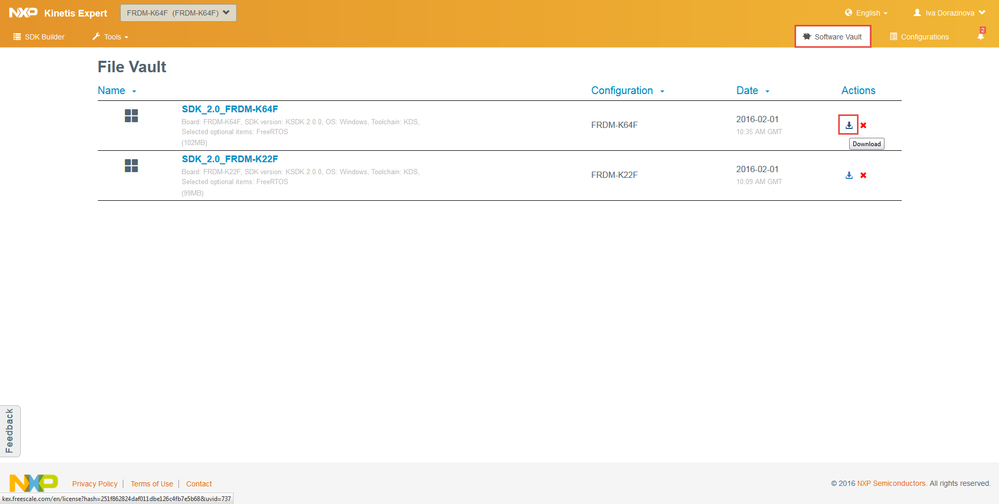This screenshot has height=504, width=999.
Task: Download the SDK_2.0_FRDM-K64F package
Action: tap(849, 125)
